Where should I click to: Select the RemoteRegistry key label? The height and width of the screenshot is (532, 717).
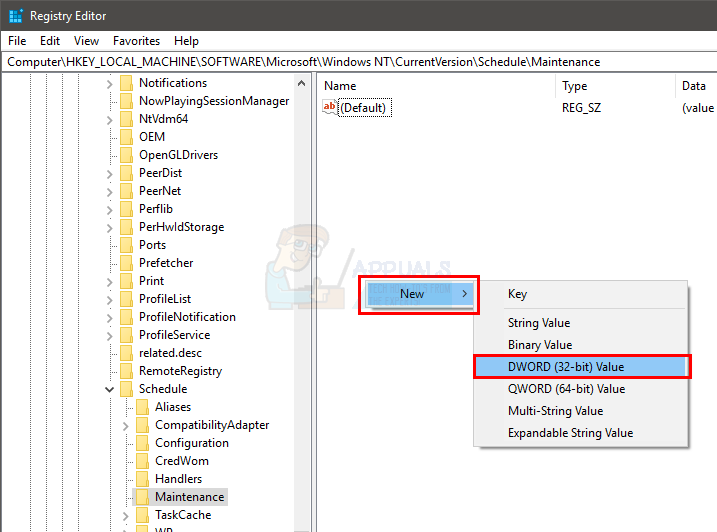pos(180,371)
